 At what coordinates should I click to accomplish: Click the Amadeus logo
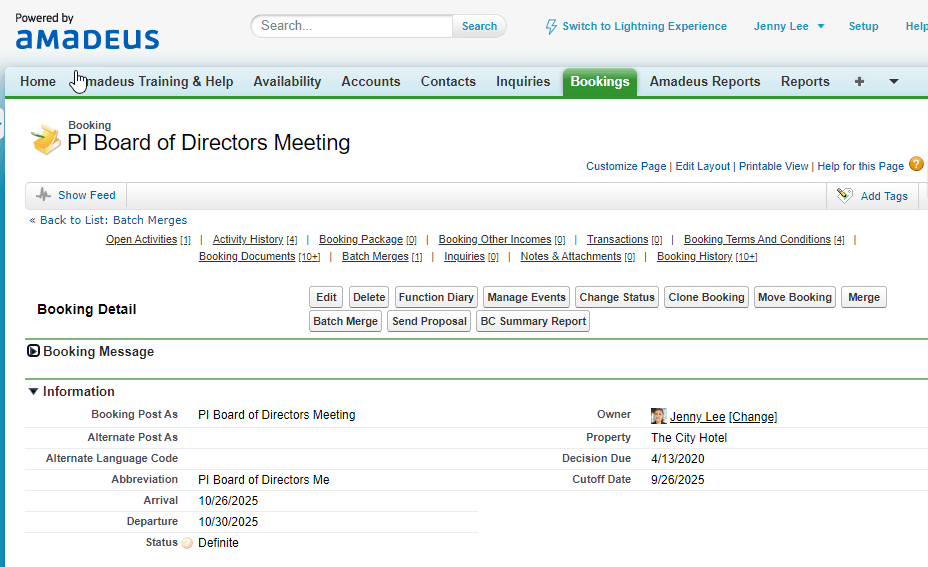(87, 39)
